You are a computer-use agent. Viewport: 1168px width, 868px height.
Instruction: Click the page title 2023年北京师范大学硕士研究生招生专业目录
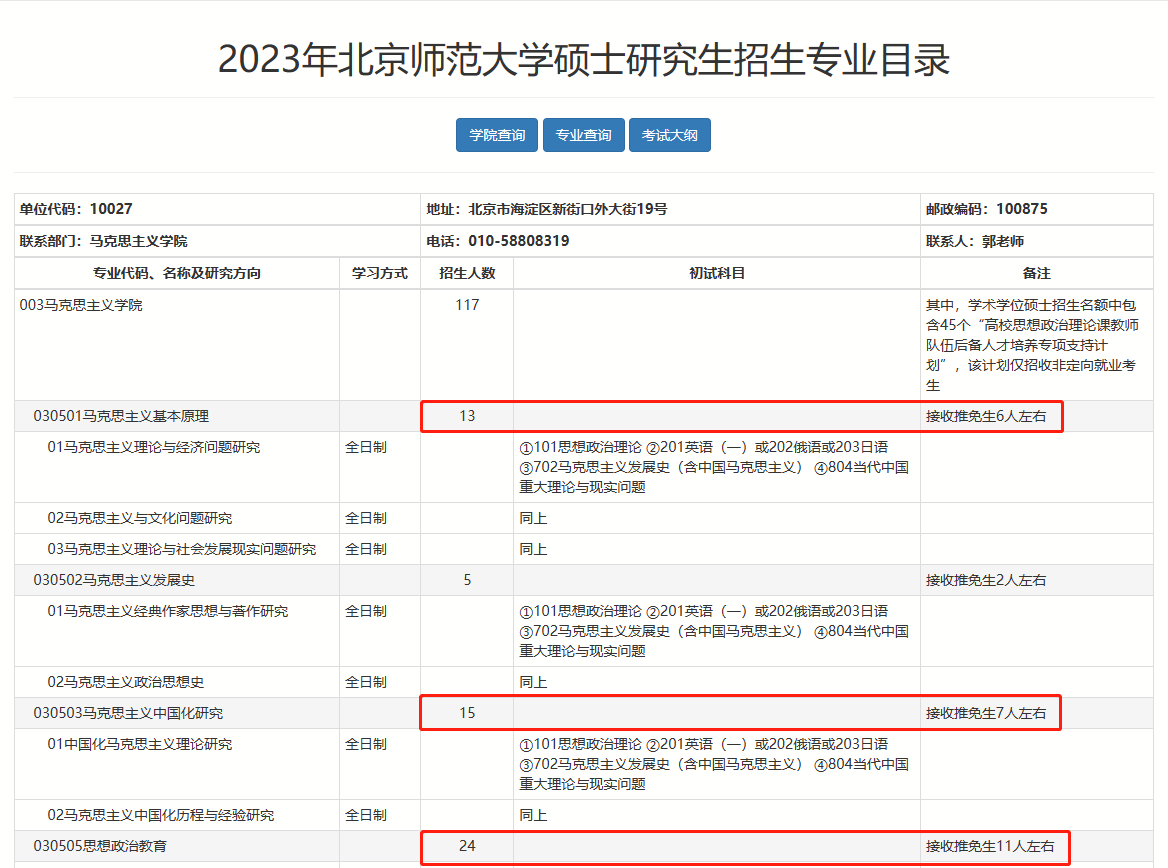(x=583, y=60)
